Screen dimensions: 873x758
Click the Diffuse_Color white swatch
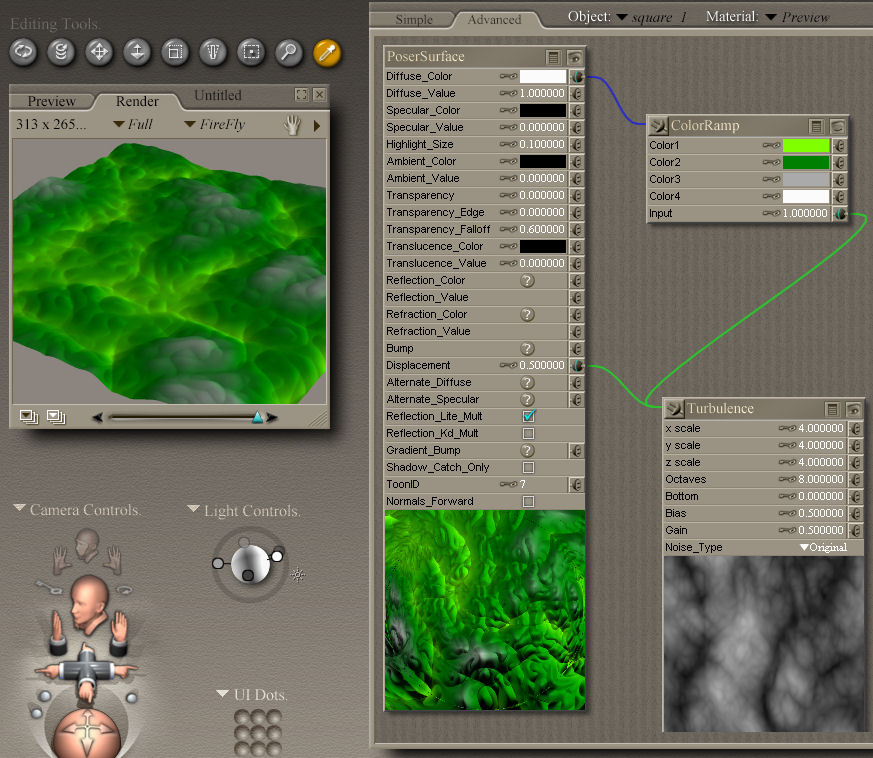[x=542, y=76]
